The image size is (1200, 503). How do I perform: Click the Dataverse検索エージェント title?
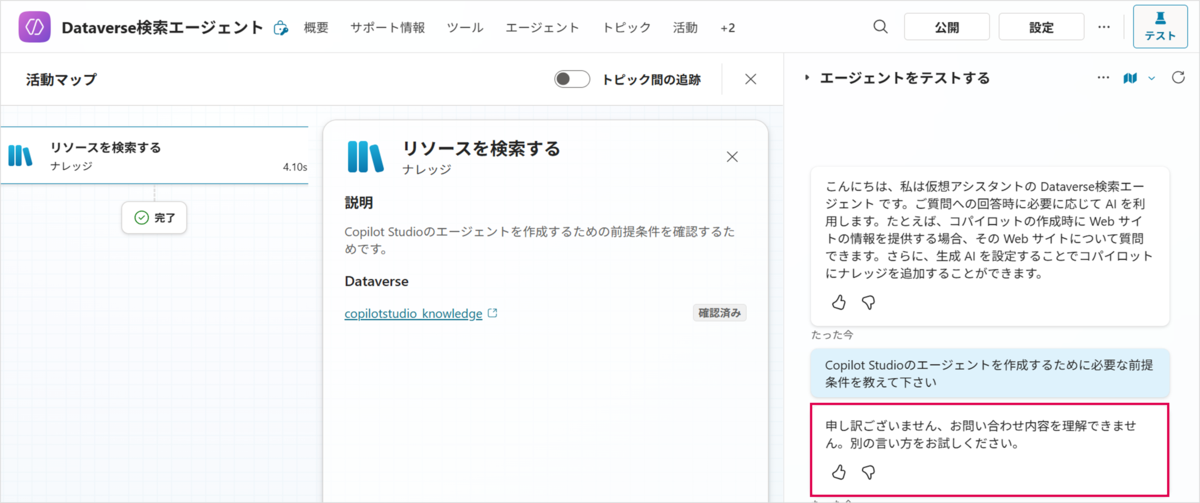click(x=163, y=28)
